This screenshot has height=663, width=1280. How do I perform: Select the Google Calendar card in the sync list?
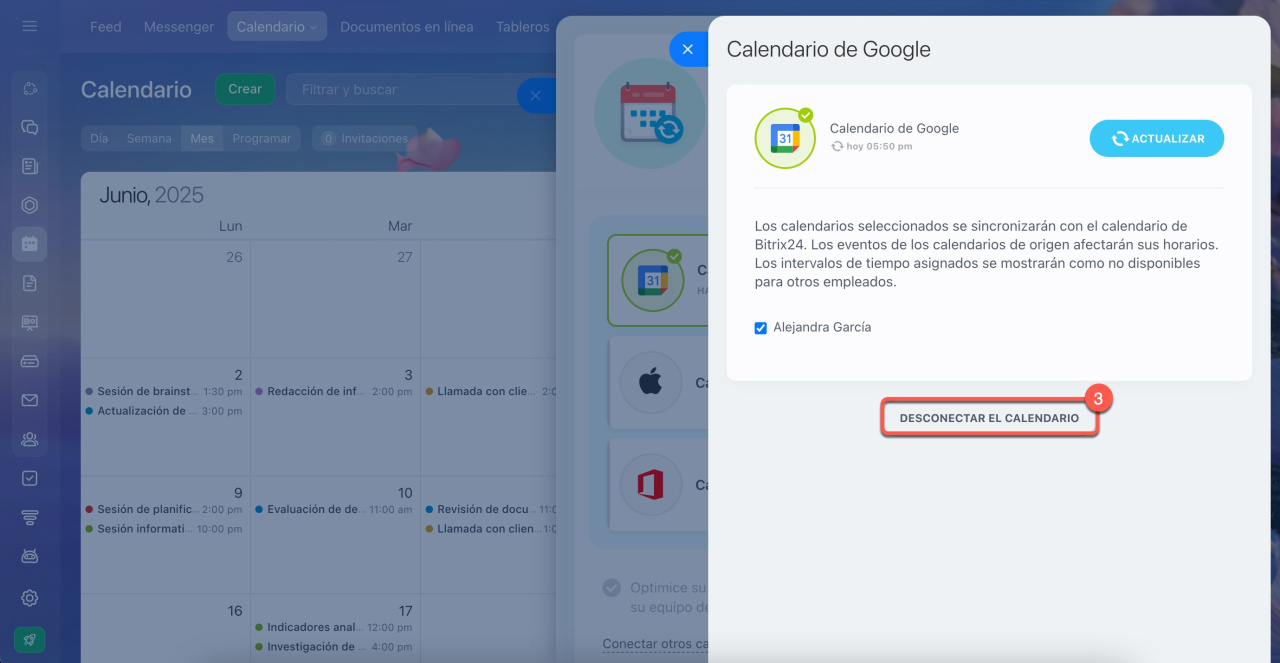(658, 280)
